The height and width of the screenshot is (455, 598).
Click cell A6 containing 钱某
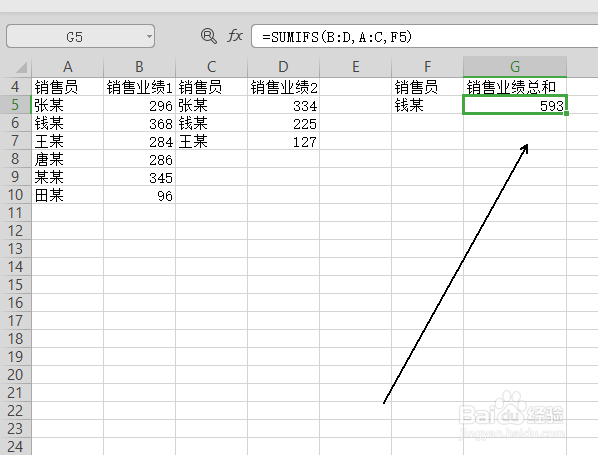click(x=68, y=122)
